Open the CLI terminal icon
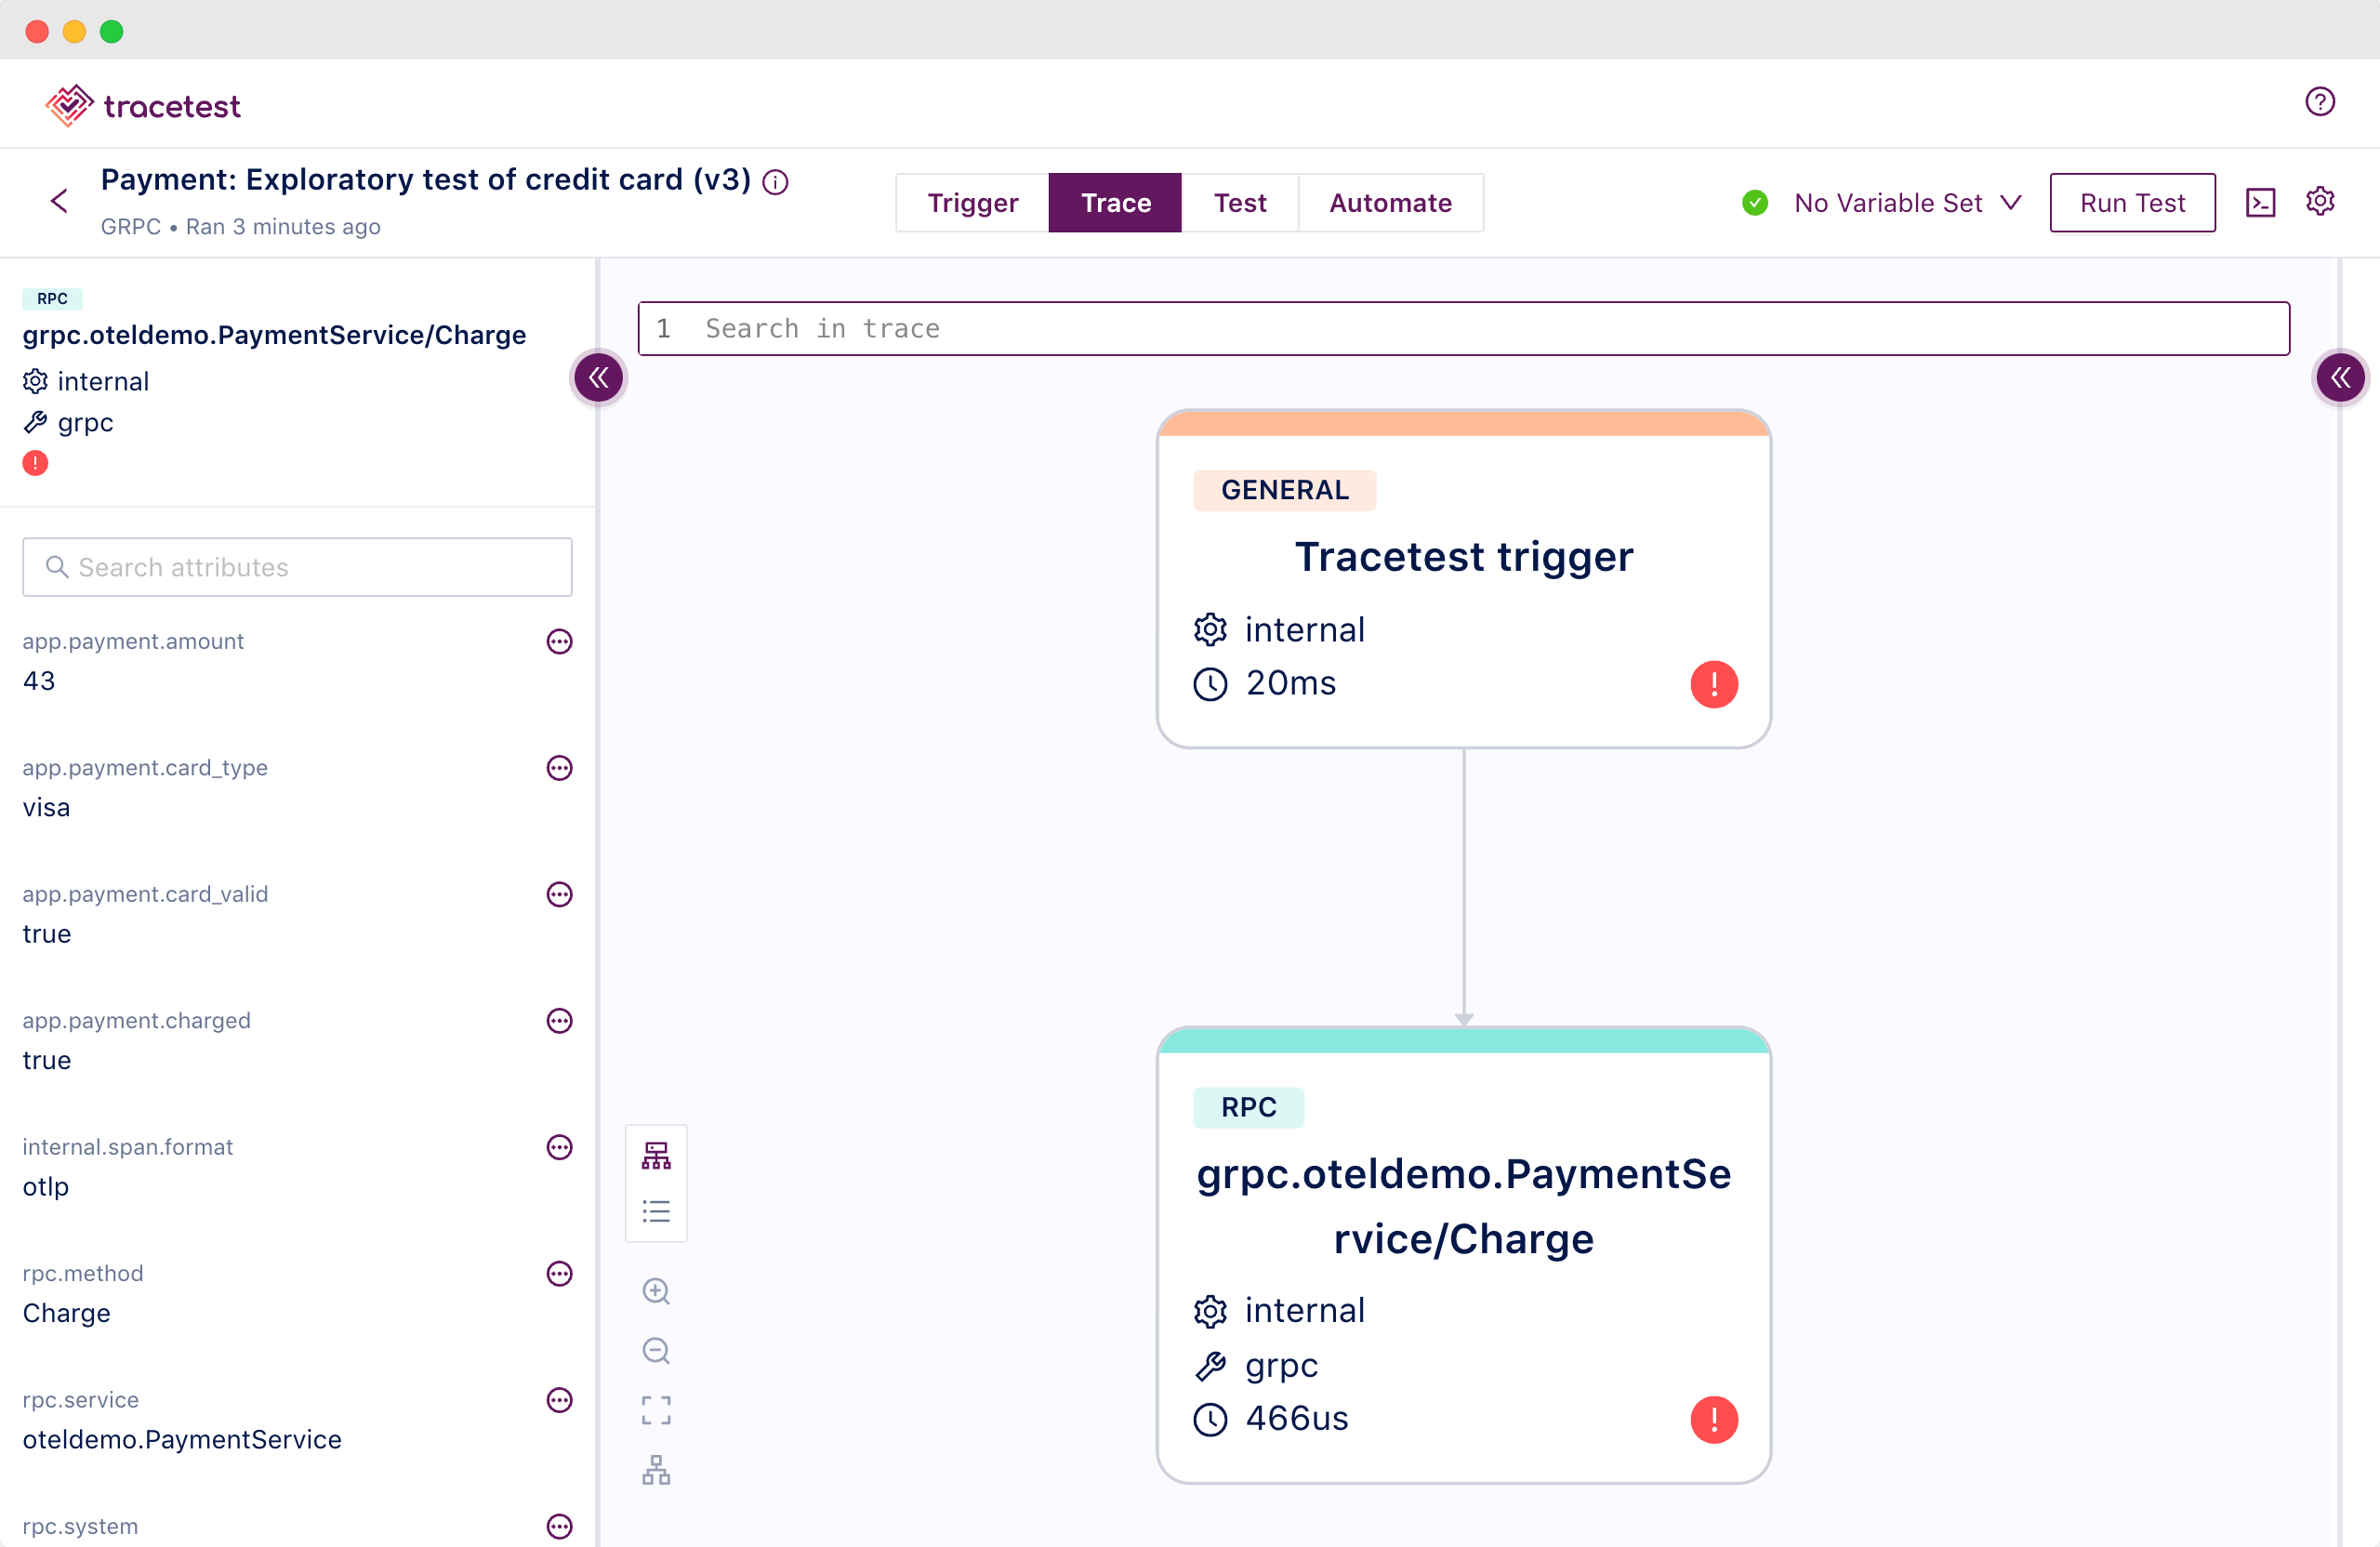This screenshot has width=2380, height=1547. click(x=2260, y=203)
